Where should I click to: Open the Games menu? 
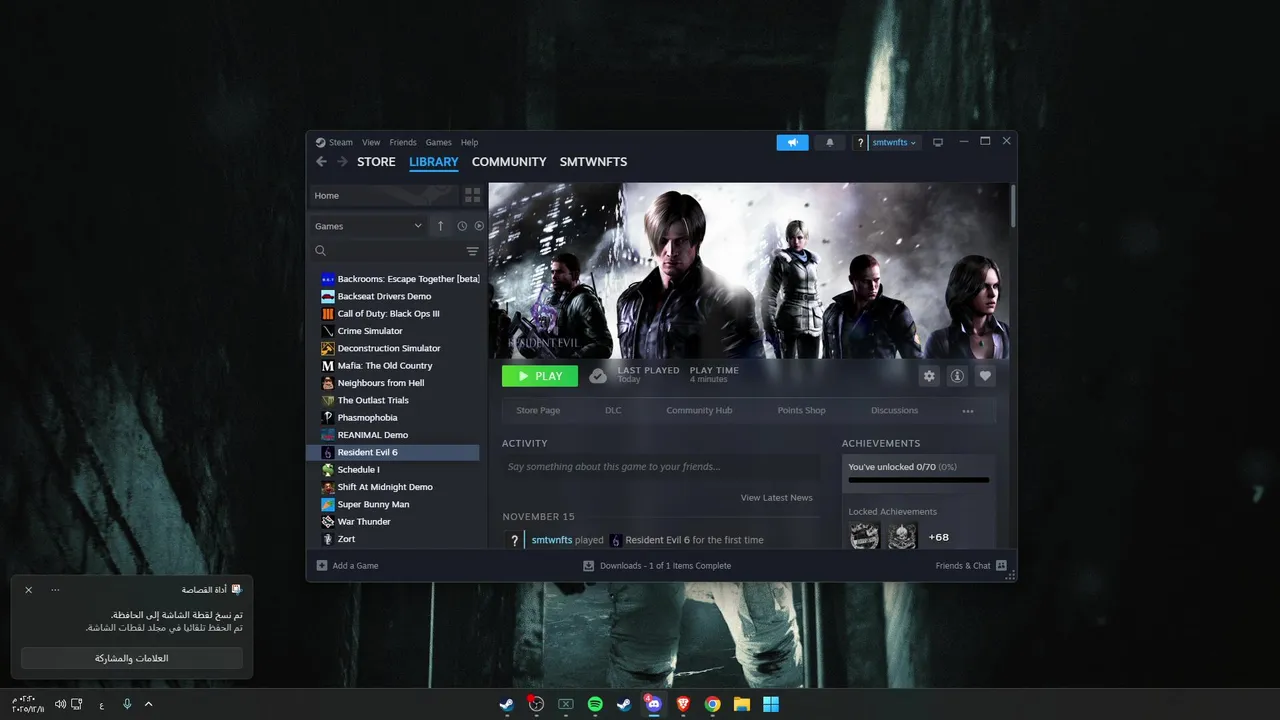(x=439, y=142)
